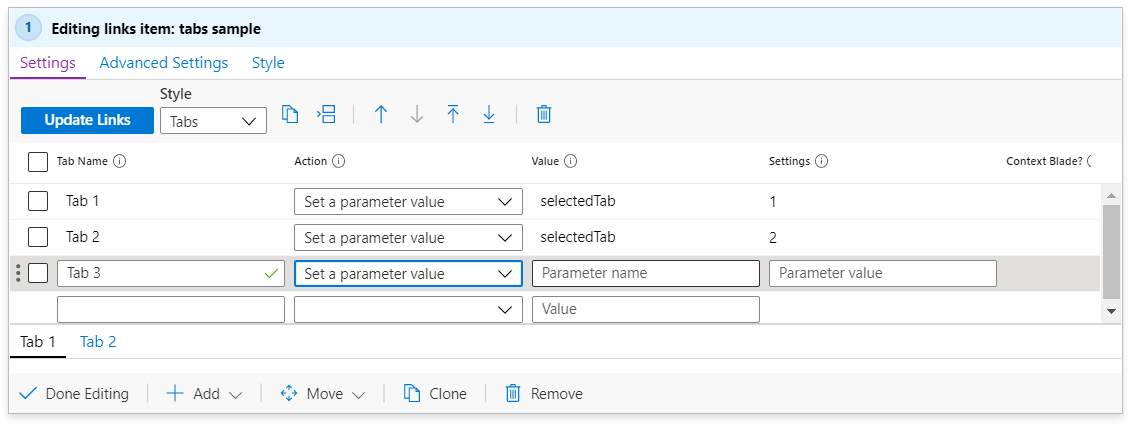The height and width of the screenshot is (428, 1128).
Task: Click the Tab 2 name cell
Action: click(x=83, y=237)
